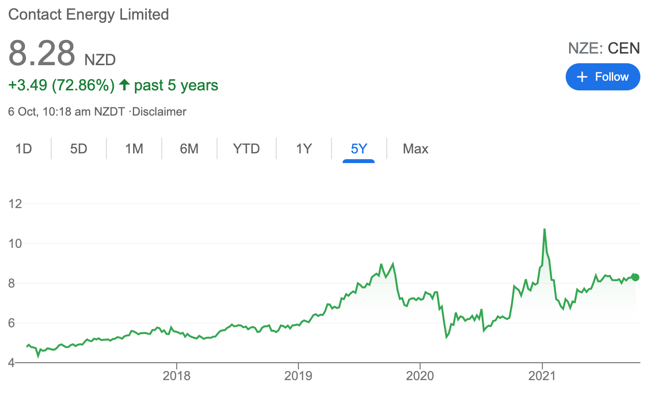Click the green current price dot
This screenshot has width=661, height=393.
(x=635, y=277)
